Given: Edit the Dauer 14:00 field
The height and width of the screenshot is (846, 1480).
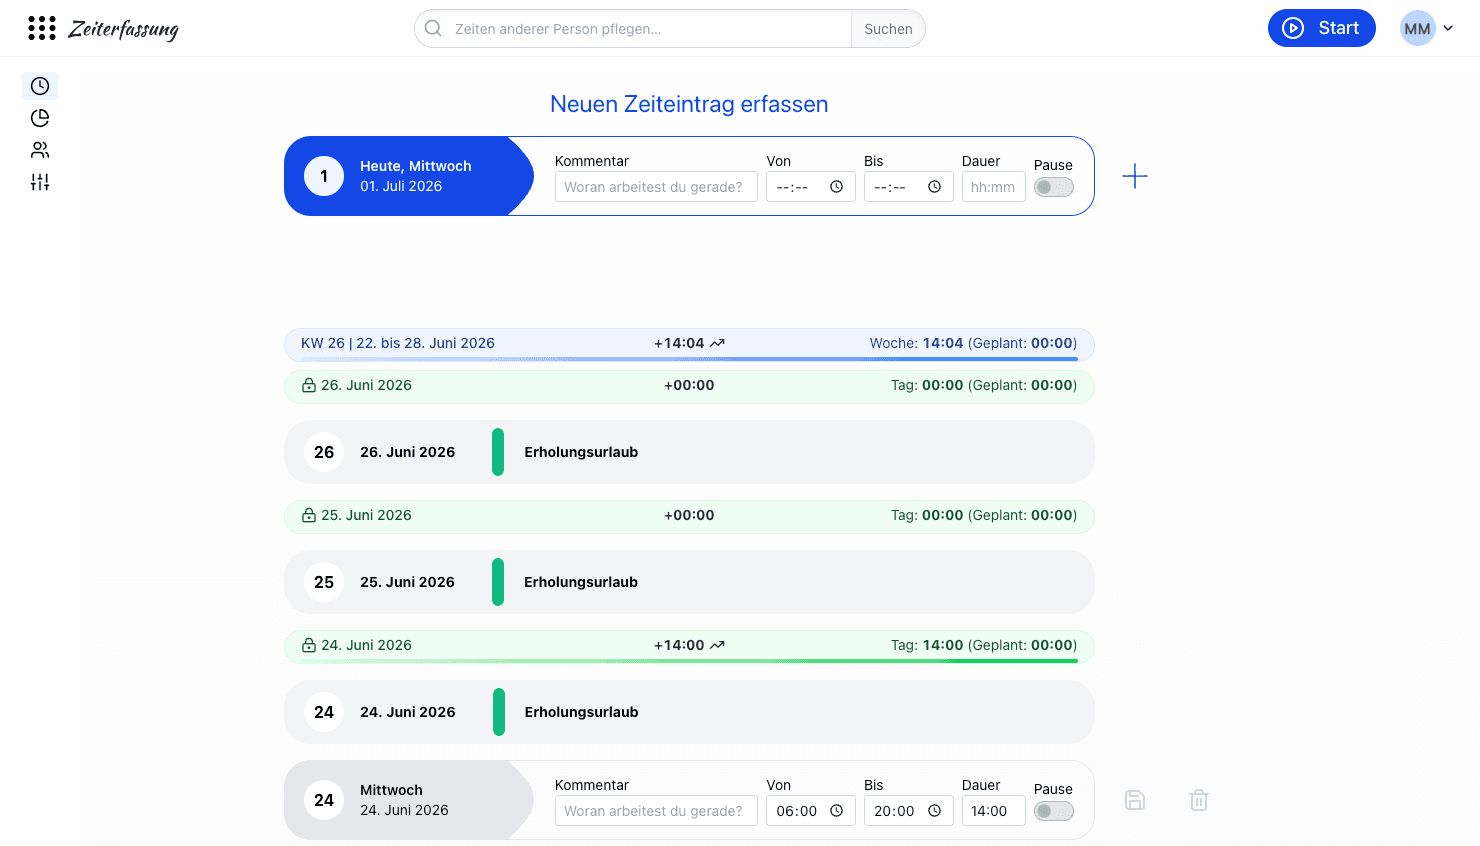Looking at the screenshot, I should click(993, 811).
